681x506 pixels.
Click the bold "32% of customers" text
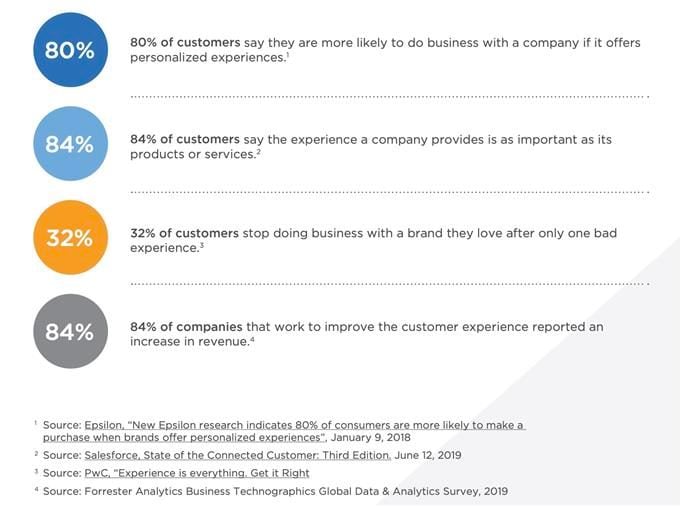click(185, 233)
